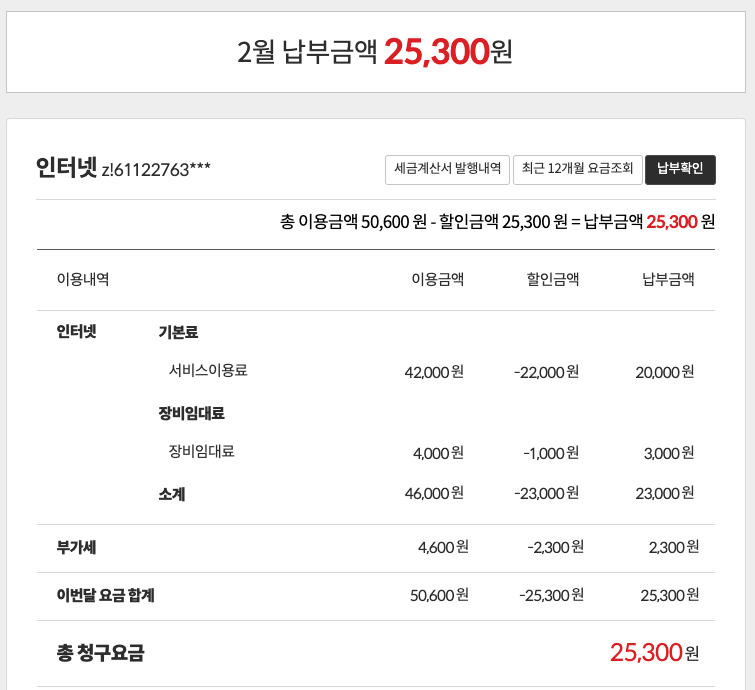Screen dimensions: 755x690
Task: Click the 4,600원 VAT usage amount
Action: click(443, 547)
